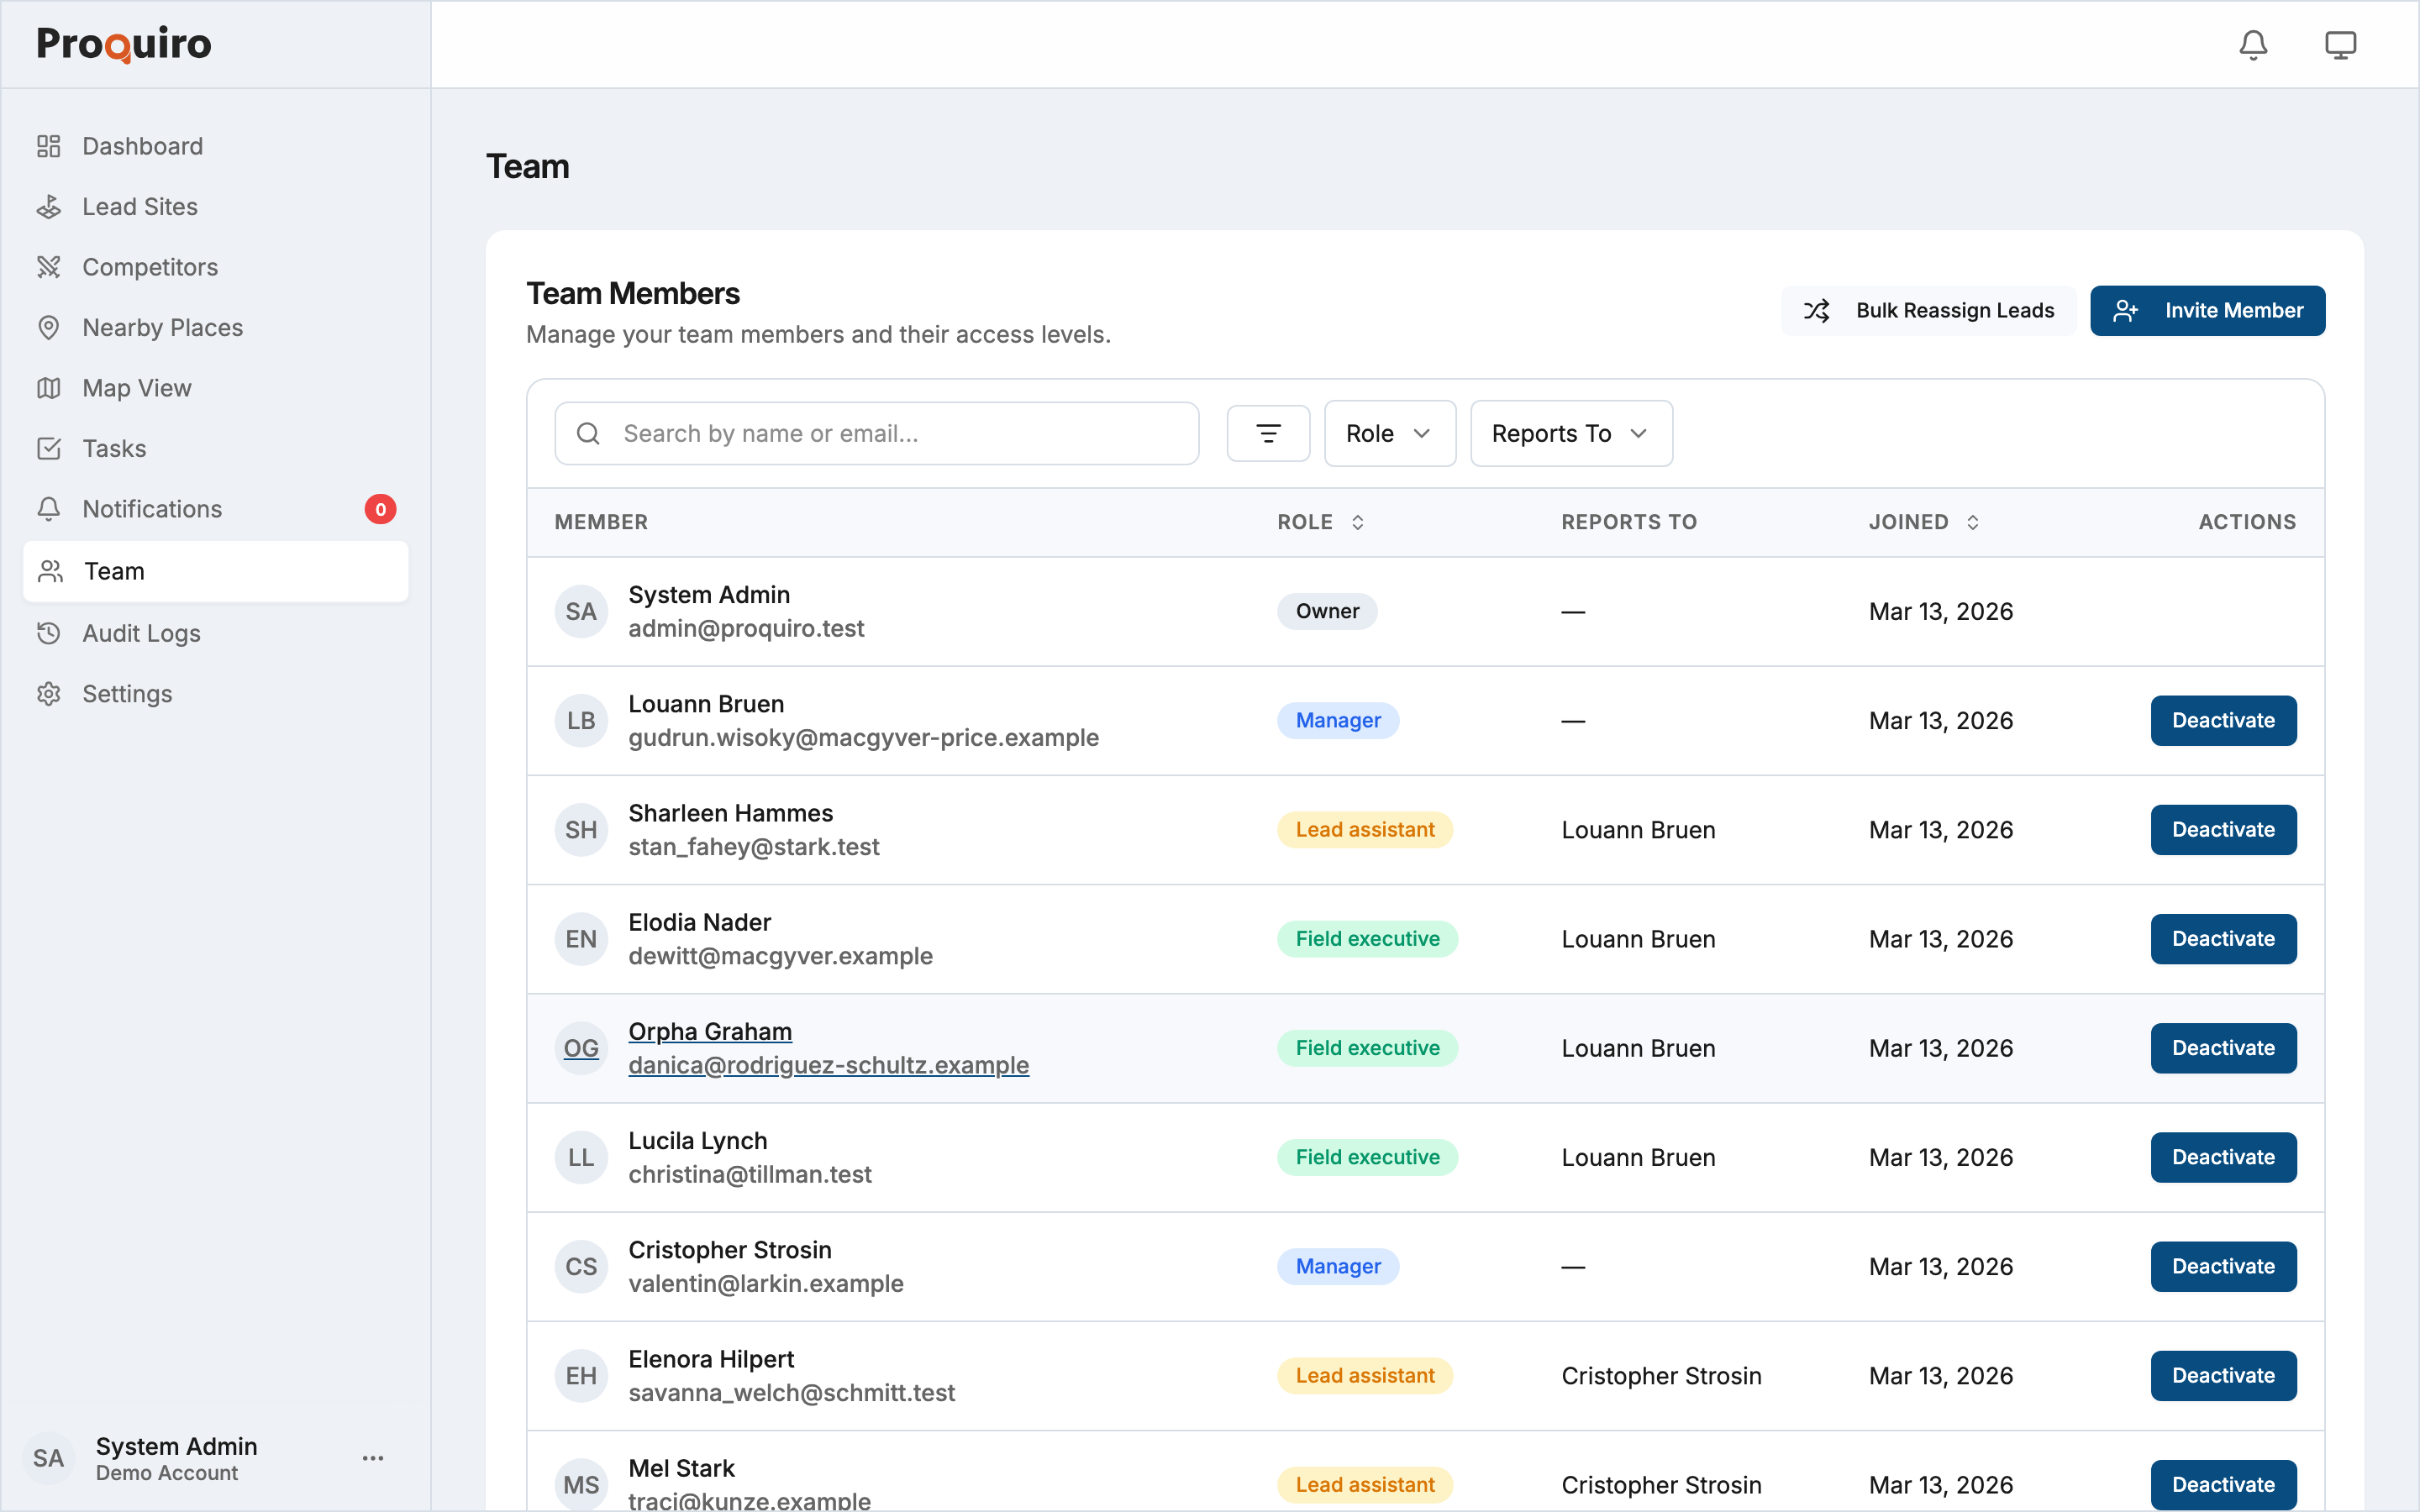The width and height of the screenshot is (2420, 1512).
Task: Click the Competitors crossed-swords icon
Action: click(x=49, y=267)
